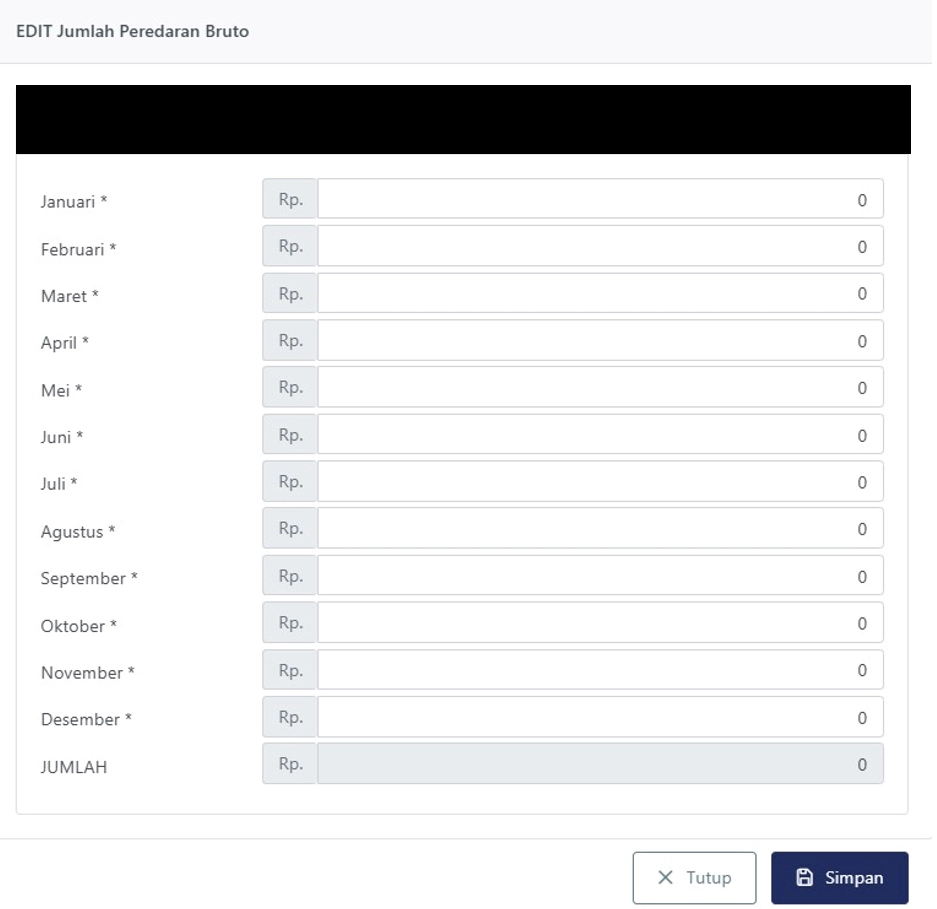
Task: Focus the Mei amount field
Action: tap(600, 388)
